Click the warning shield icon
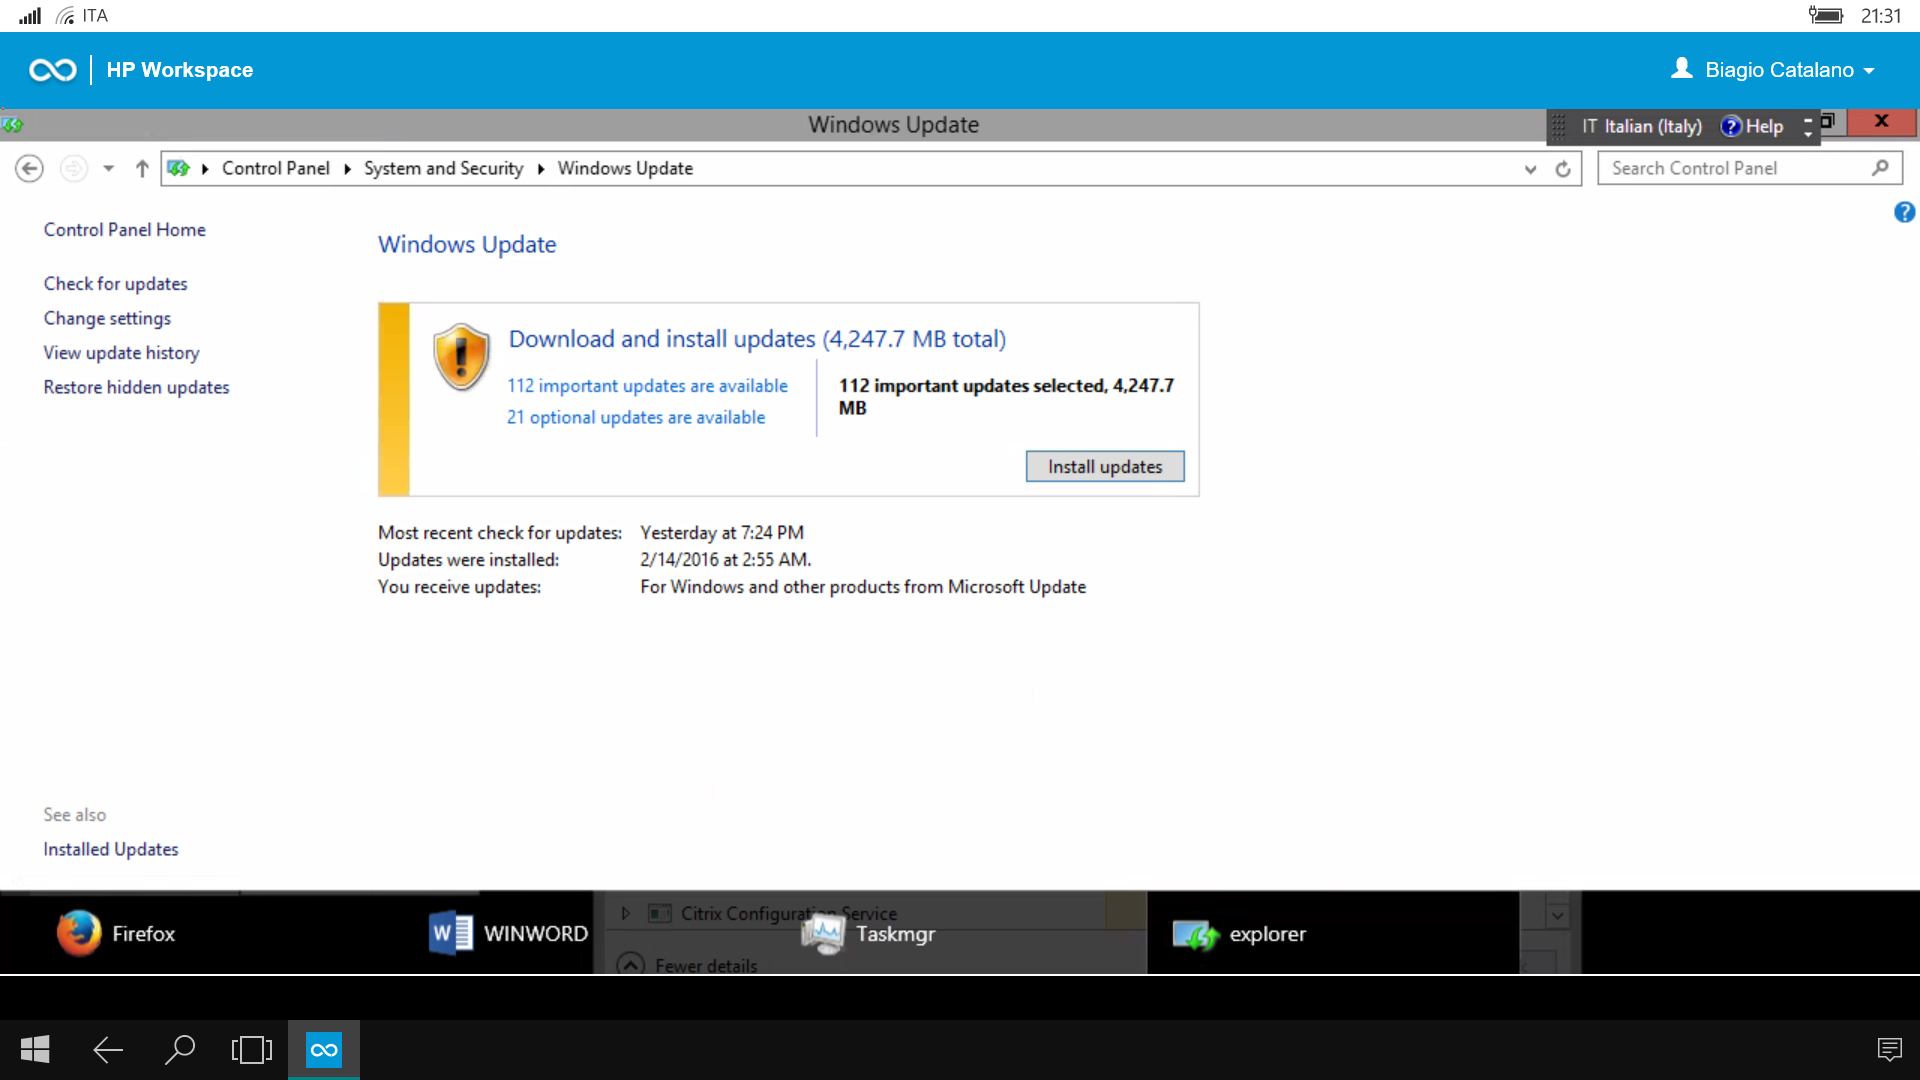This screenshot has height=1080, width=1920. 461,357
